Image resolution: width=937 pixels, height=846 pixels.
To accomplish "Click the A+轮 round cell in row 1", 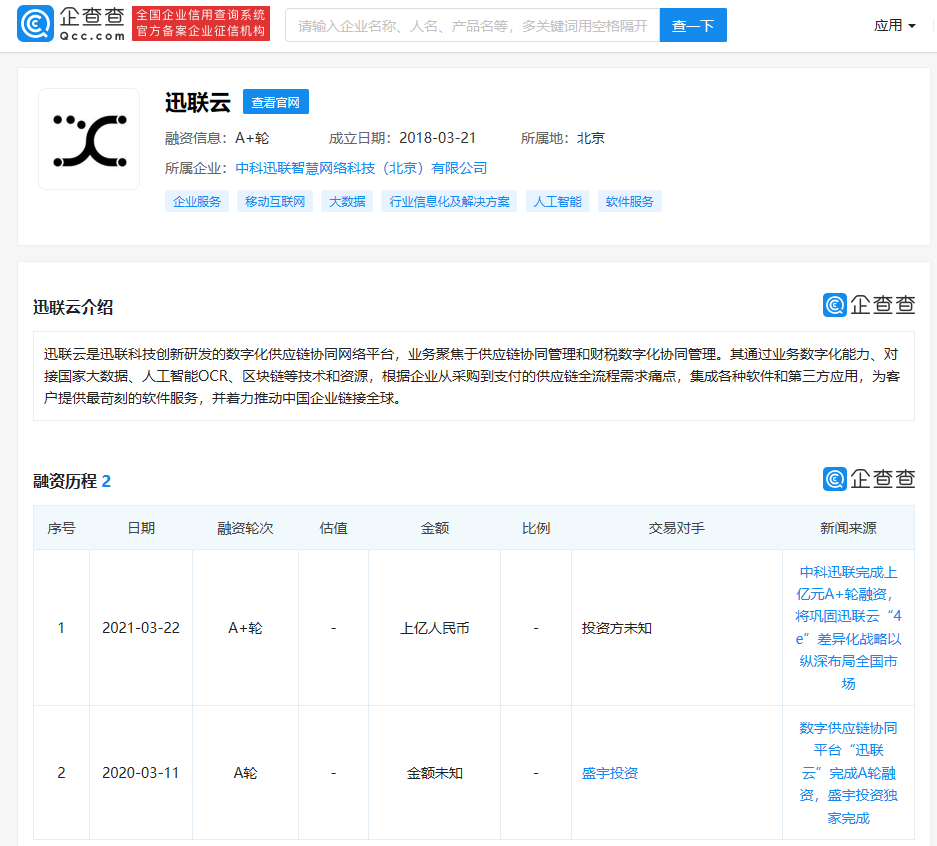I will pyautogui.click(x=245, y=628).
